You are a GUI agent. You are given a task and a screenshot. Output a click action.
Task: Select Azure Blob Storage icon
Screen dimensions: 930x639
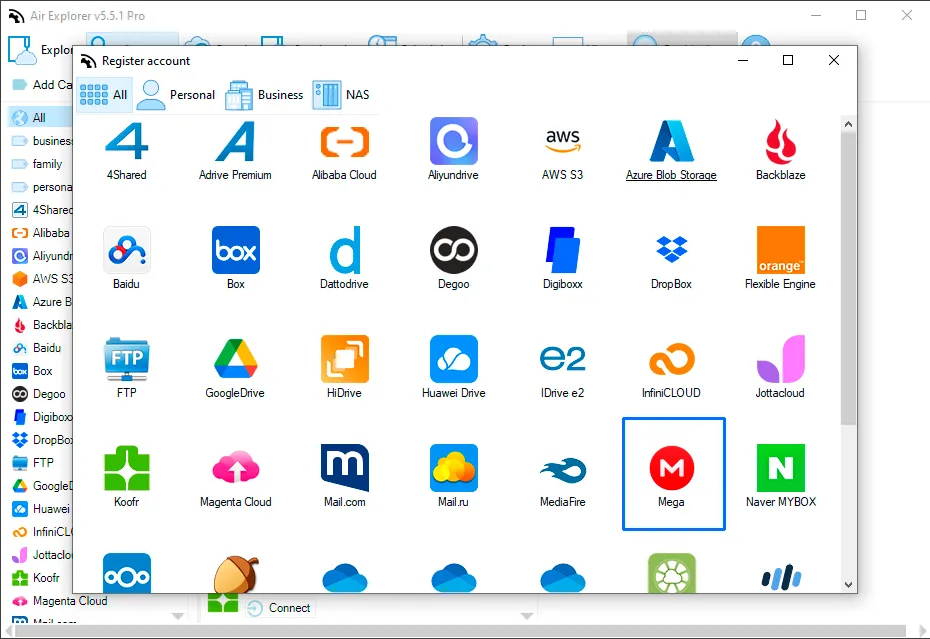pyautogui.click(x=671, y=141)
